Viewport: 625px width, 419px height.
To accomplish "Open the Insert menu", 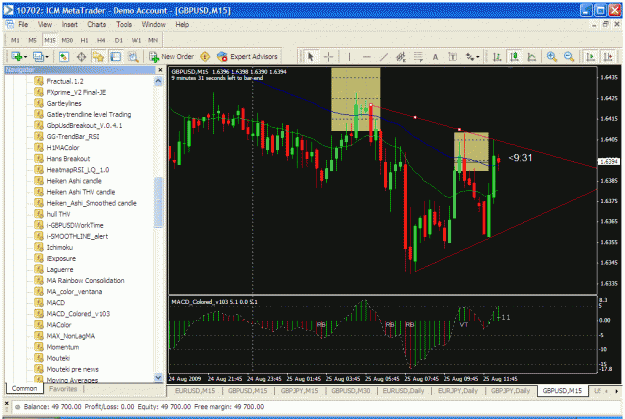I will [x=69, y=24].
